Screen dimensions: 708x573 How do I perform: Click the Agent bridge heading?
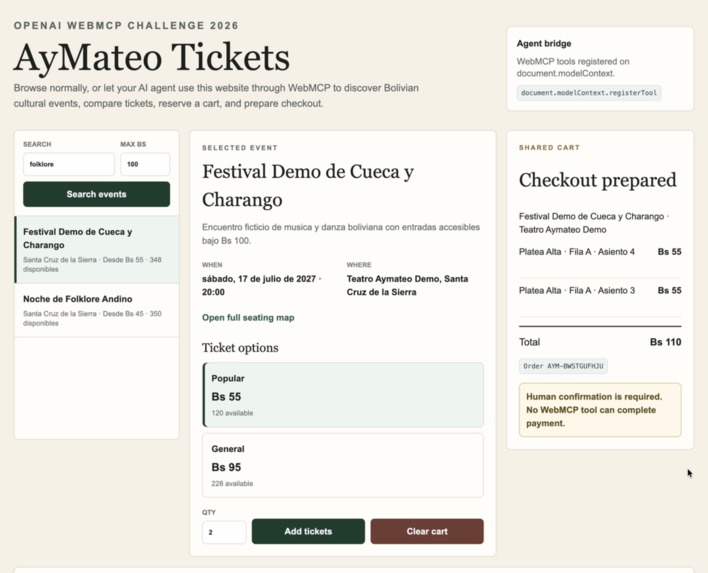click(x=544, y=44)
